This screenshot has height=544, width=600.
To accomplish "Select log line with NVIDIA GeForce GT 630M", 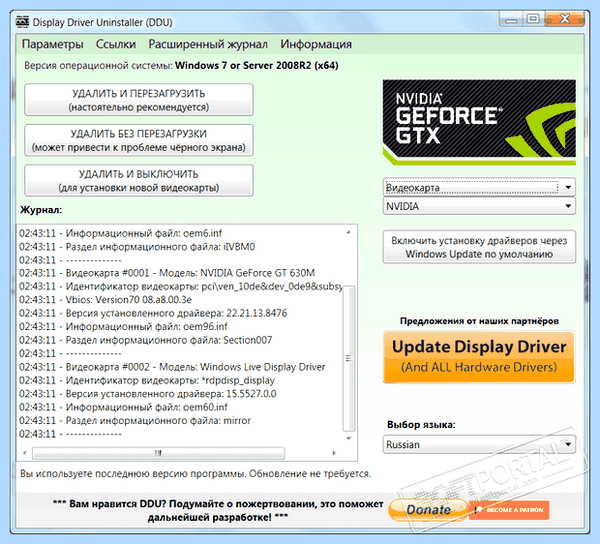I will coord(167,273).
